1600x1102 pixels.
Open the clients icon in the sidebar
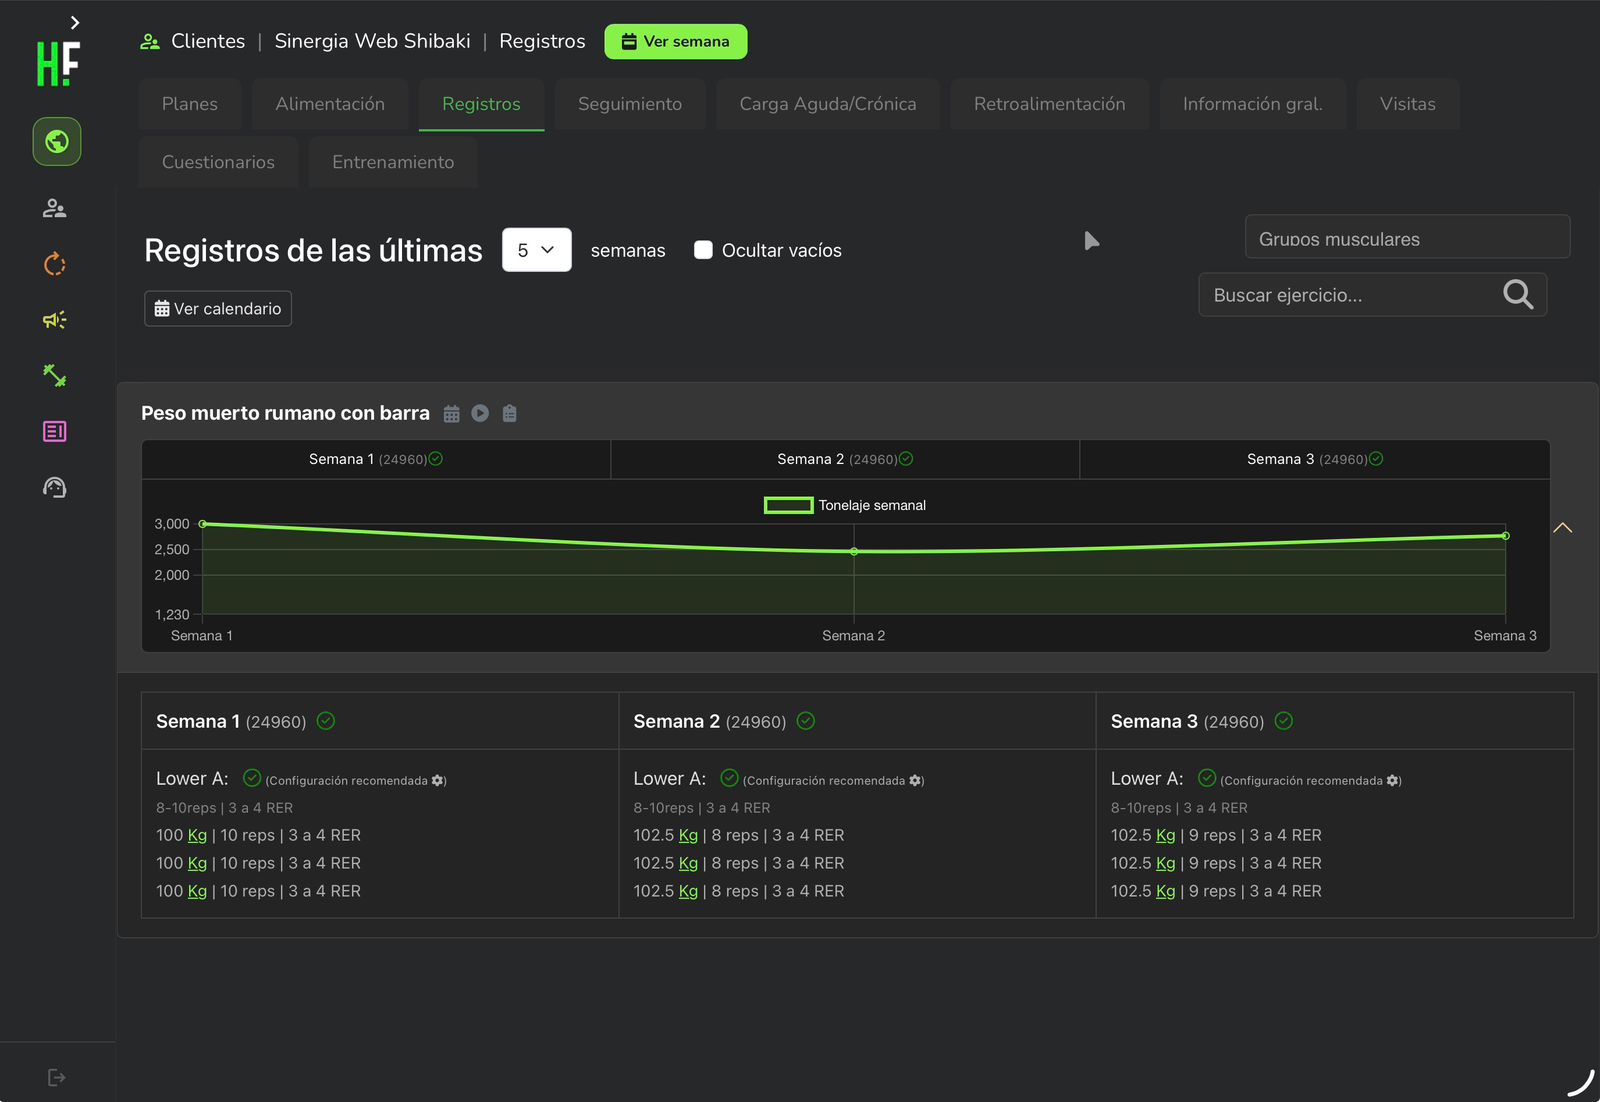coord(55,208)
